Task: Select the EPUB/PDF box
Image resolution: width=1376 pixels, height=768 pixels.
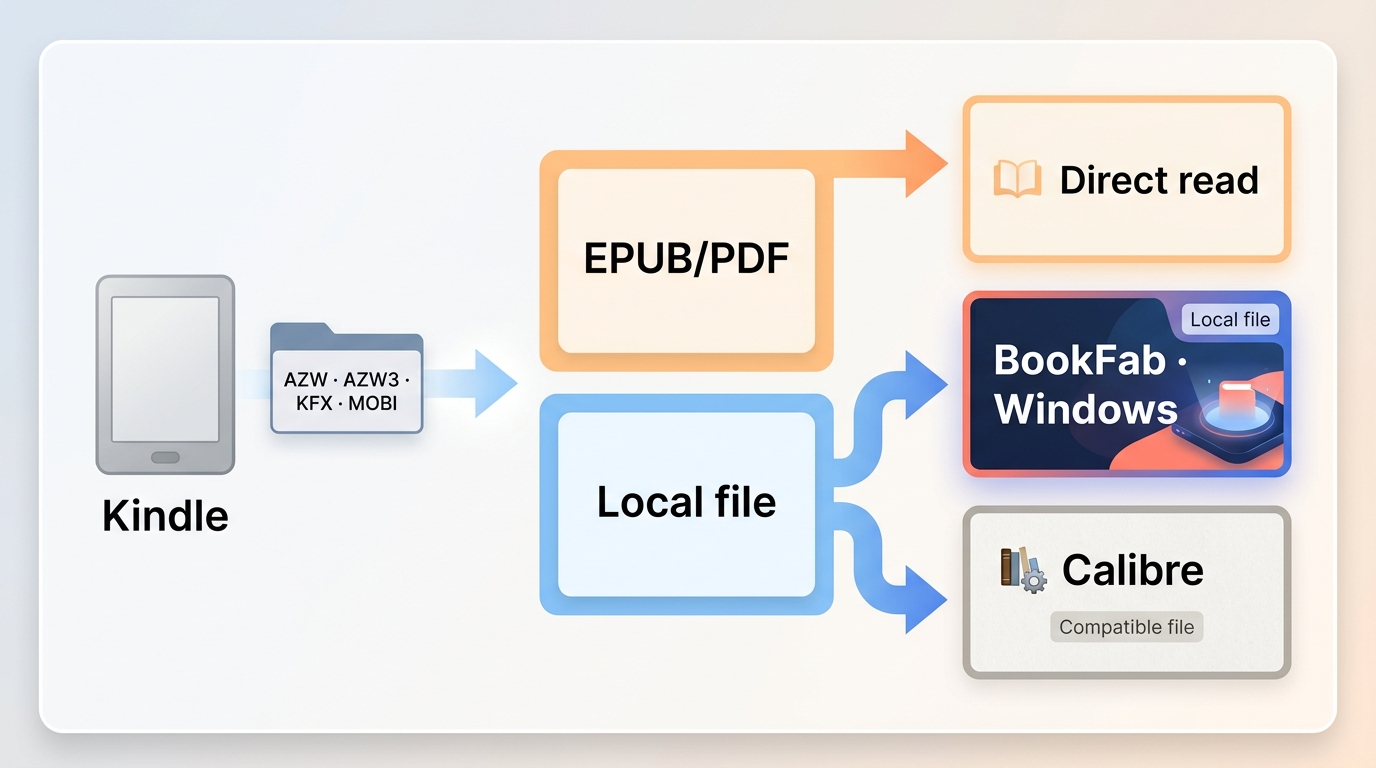Action: [686, 261]
